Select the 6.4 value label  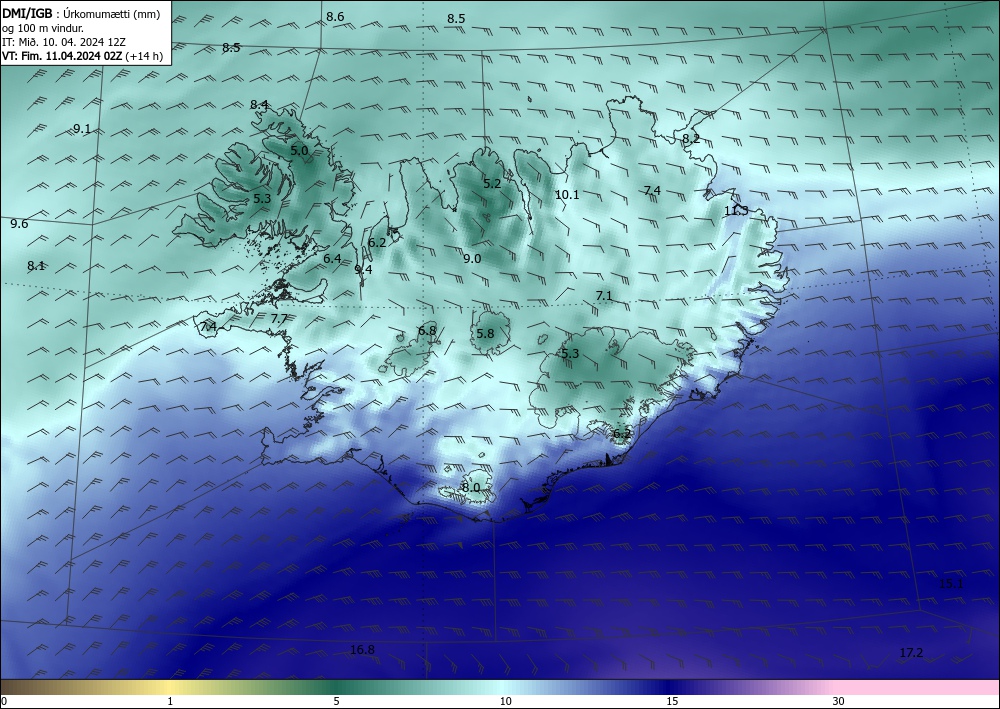pyautogui.click(x=332, y=258)
